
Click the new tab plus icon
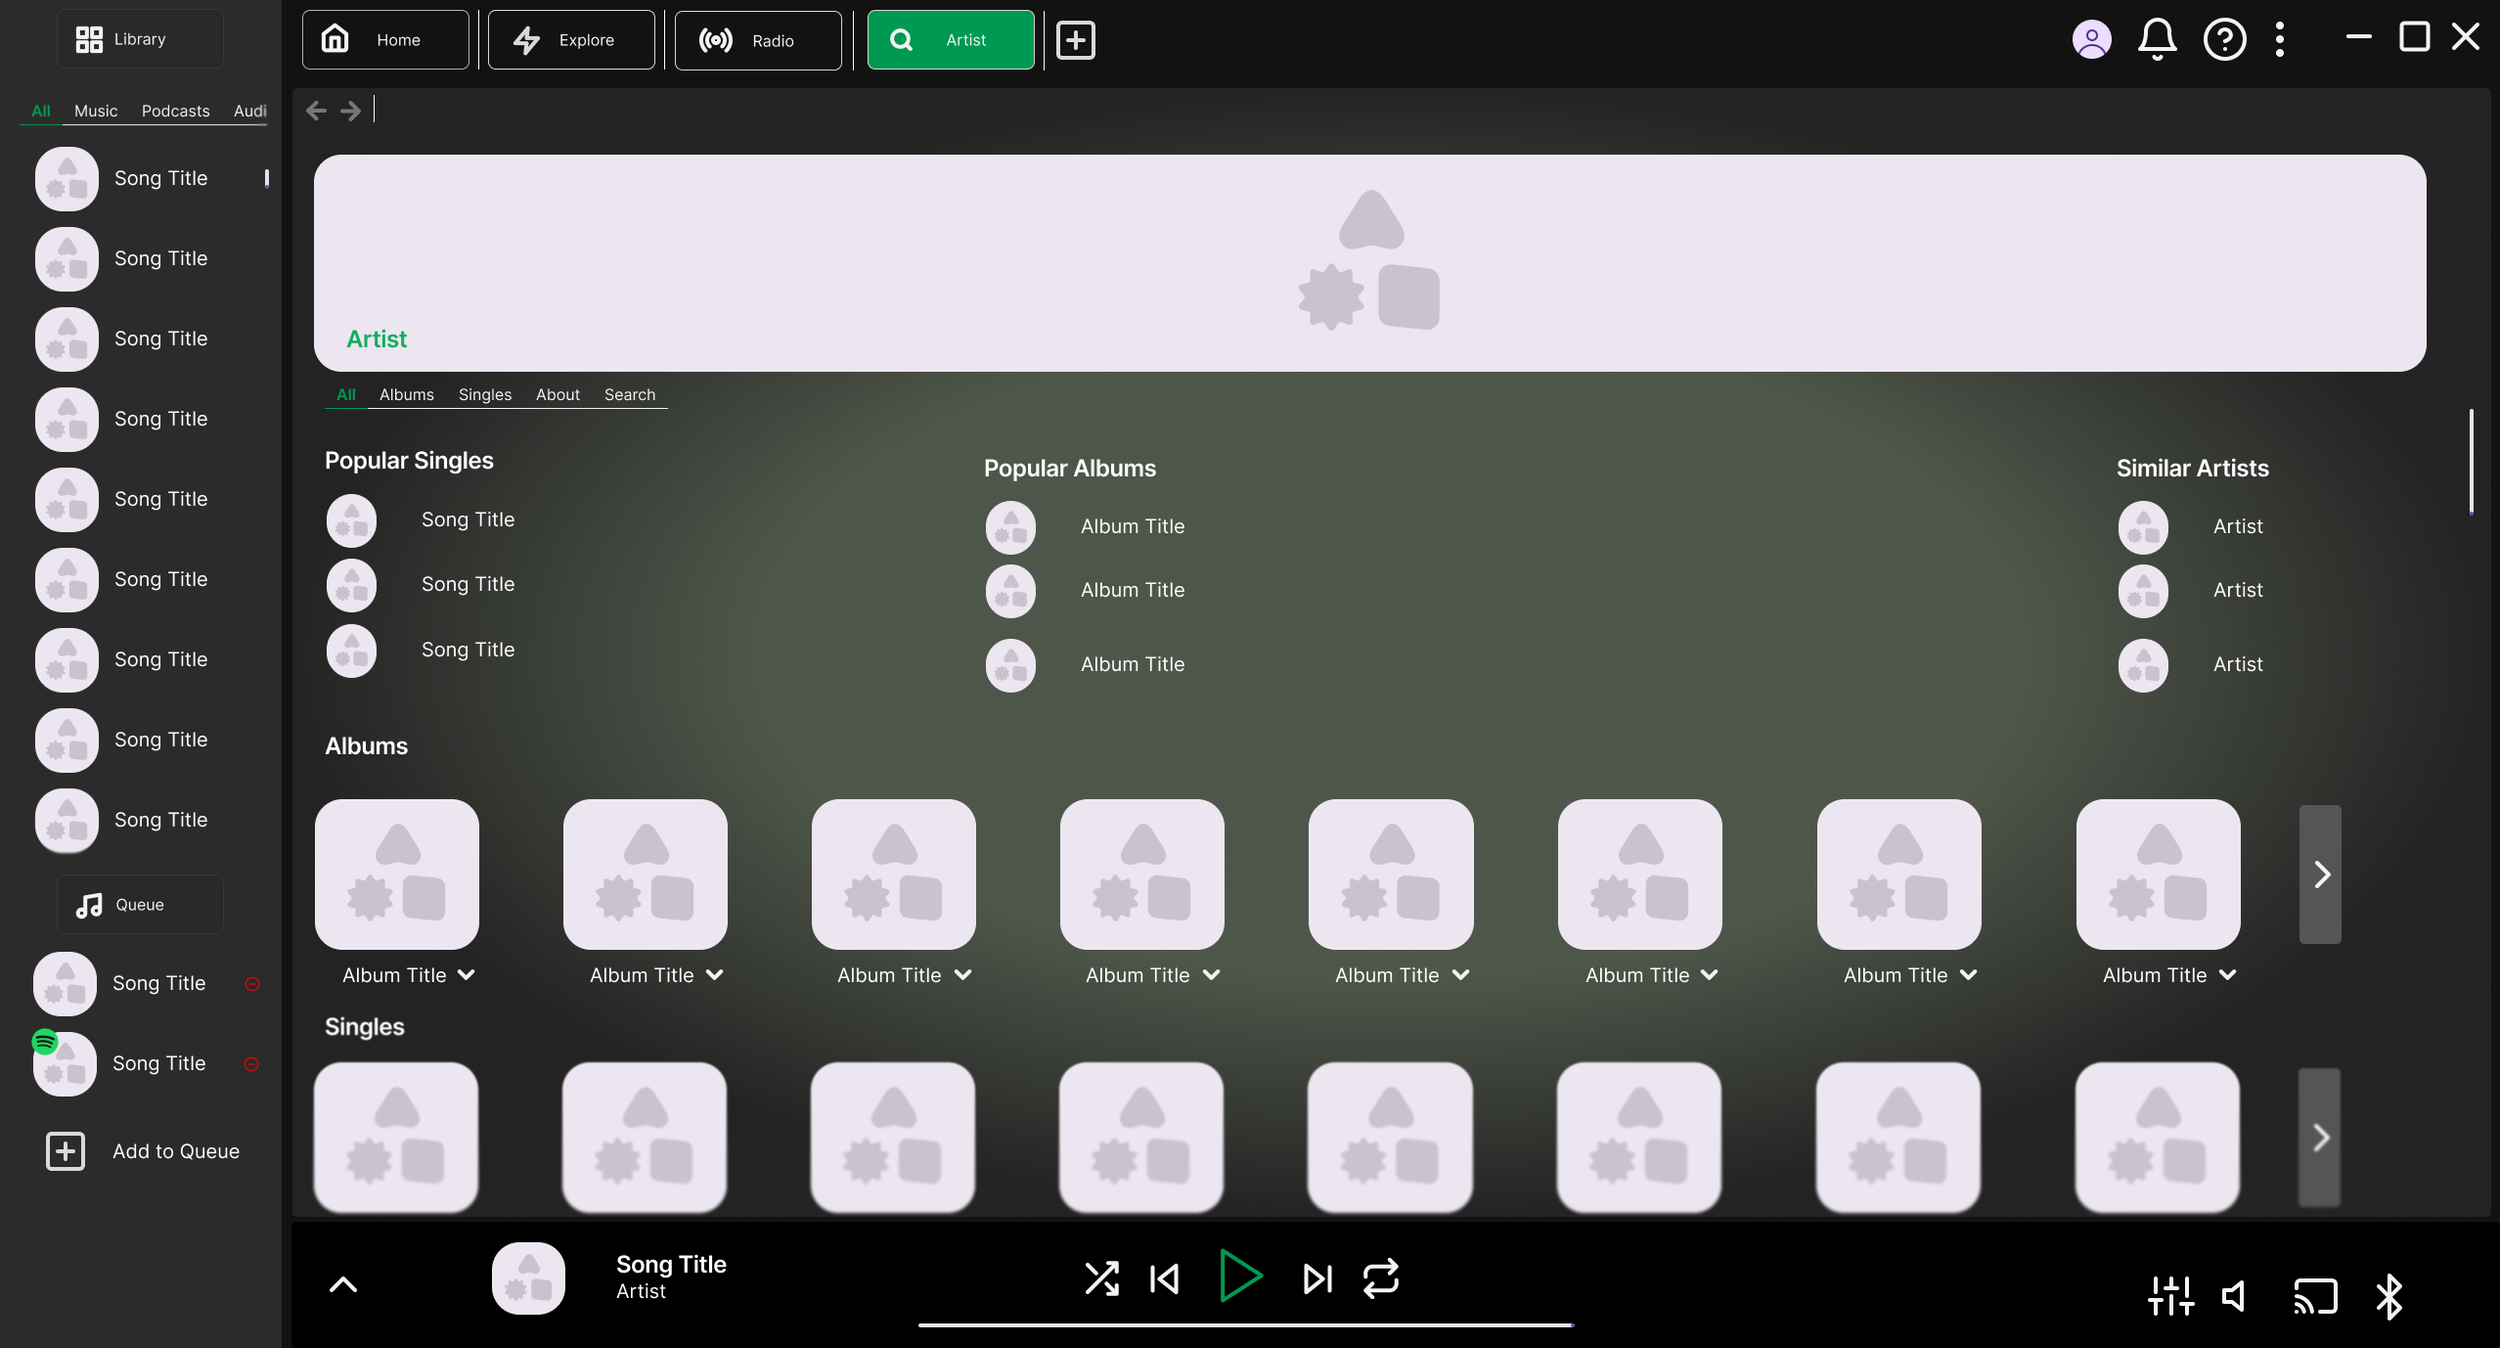click(1075, 40)
